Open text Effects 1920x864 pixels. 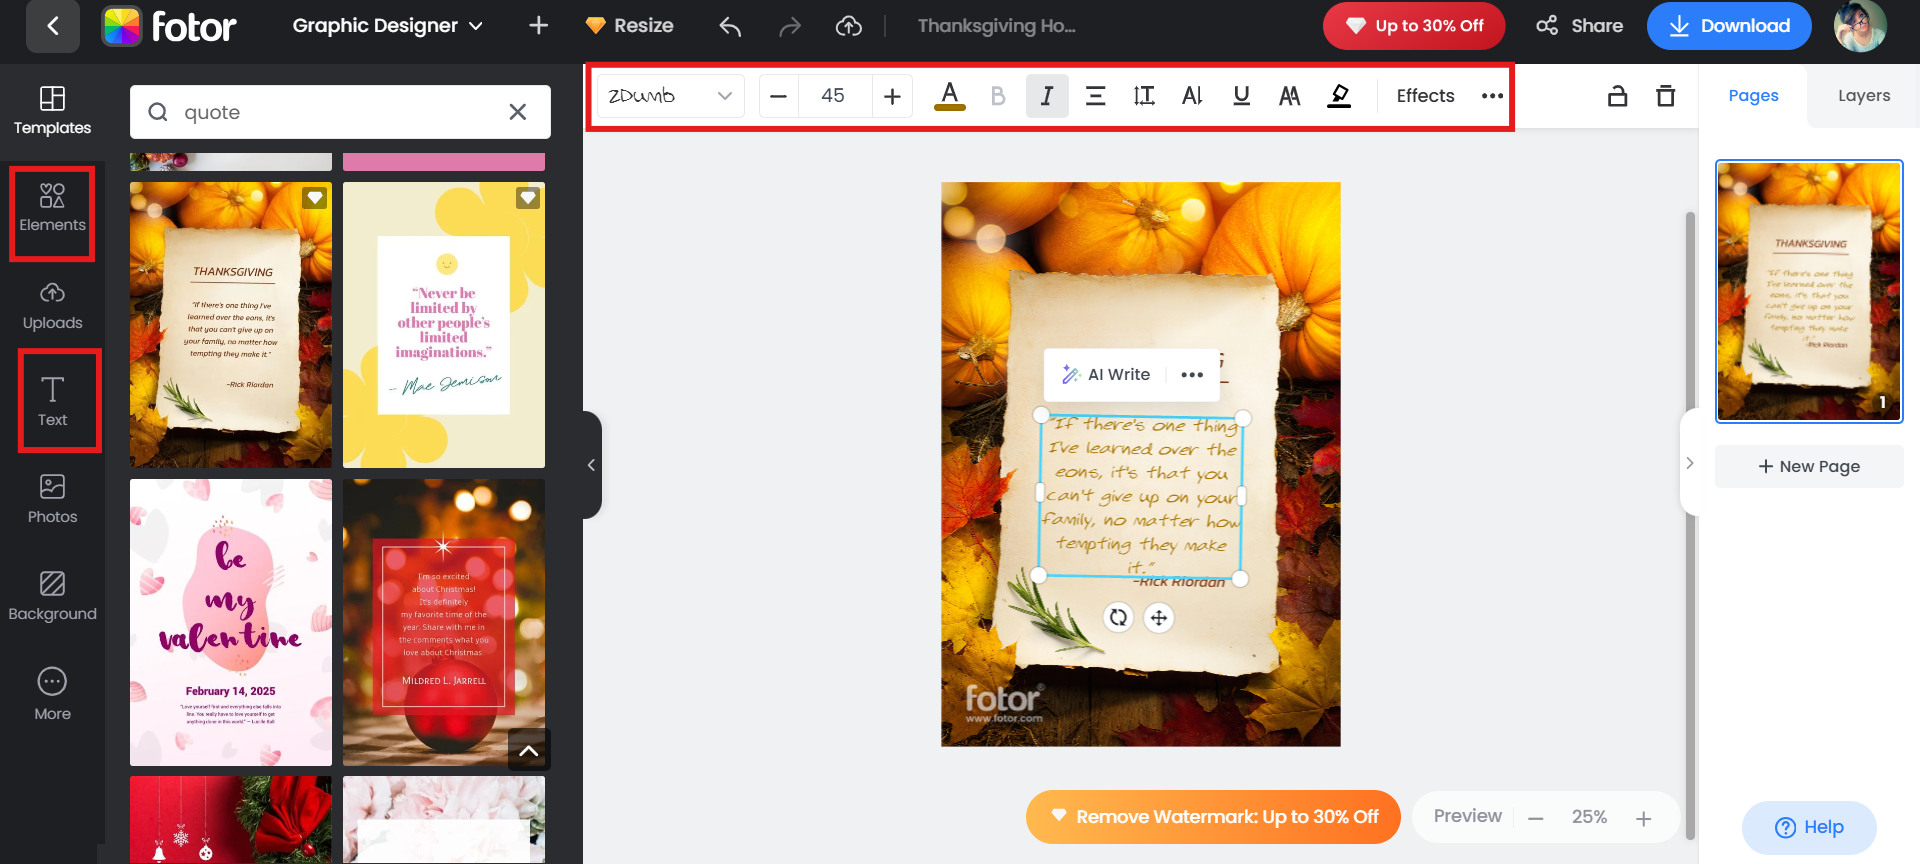click(1425, 96)
